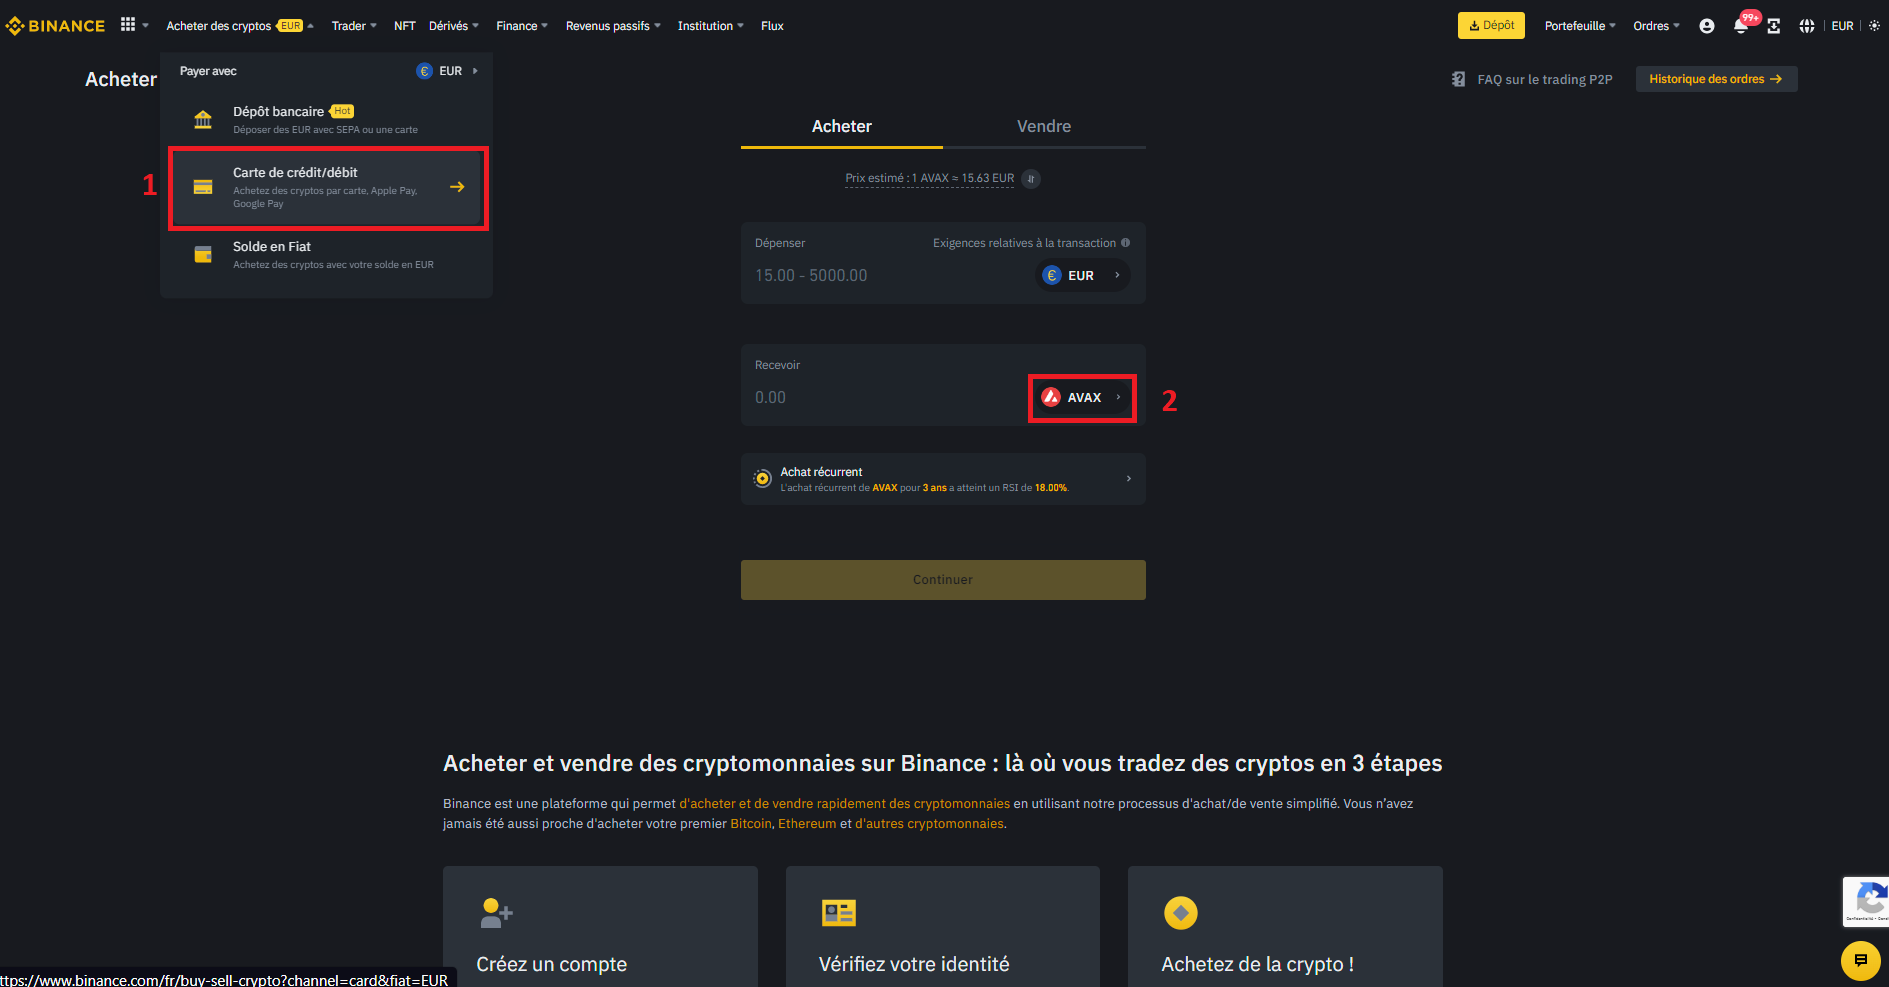Viewport: 1889px width, 987px height.
Task: Open the NFT menu item
Action: [x=404, y=26]
